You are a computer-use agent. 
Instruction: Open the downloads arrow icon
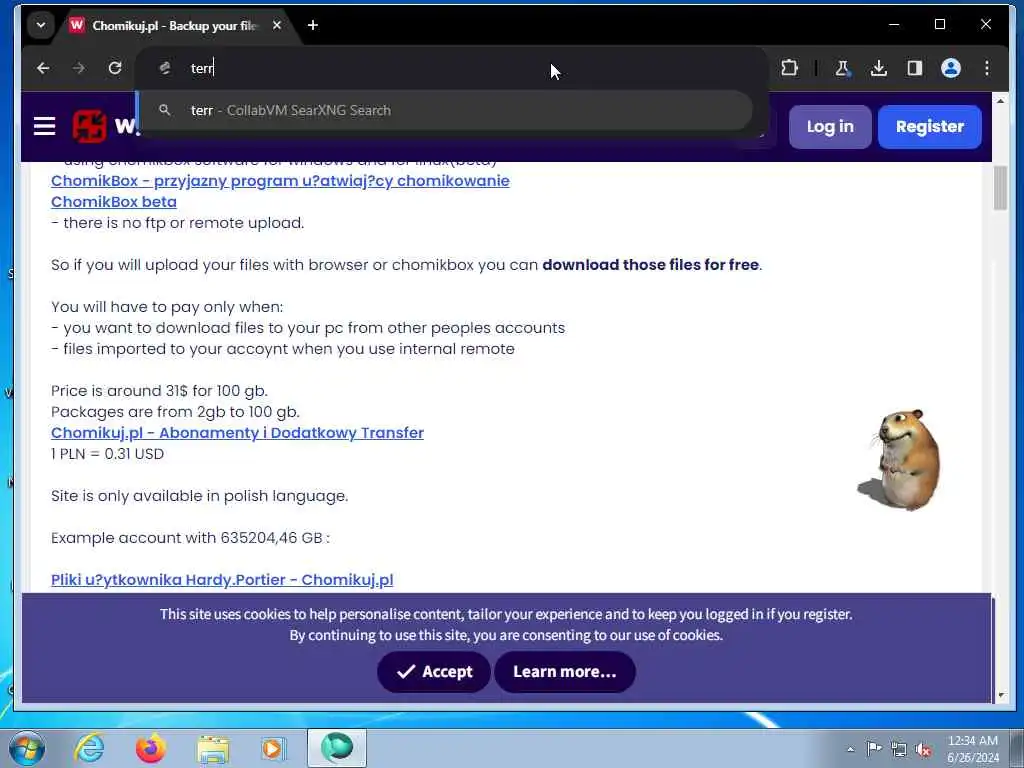coord(879,68)
